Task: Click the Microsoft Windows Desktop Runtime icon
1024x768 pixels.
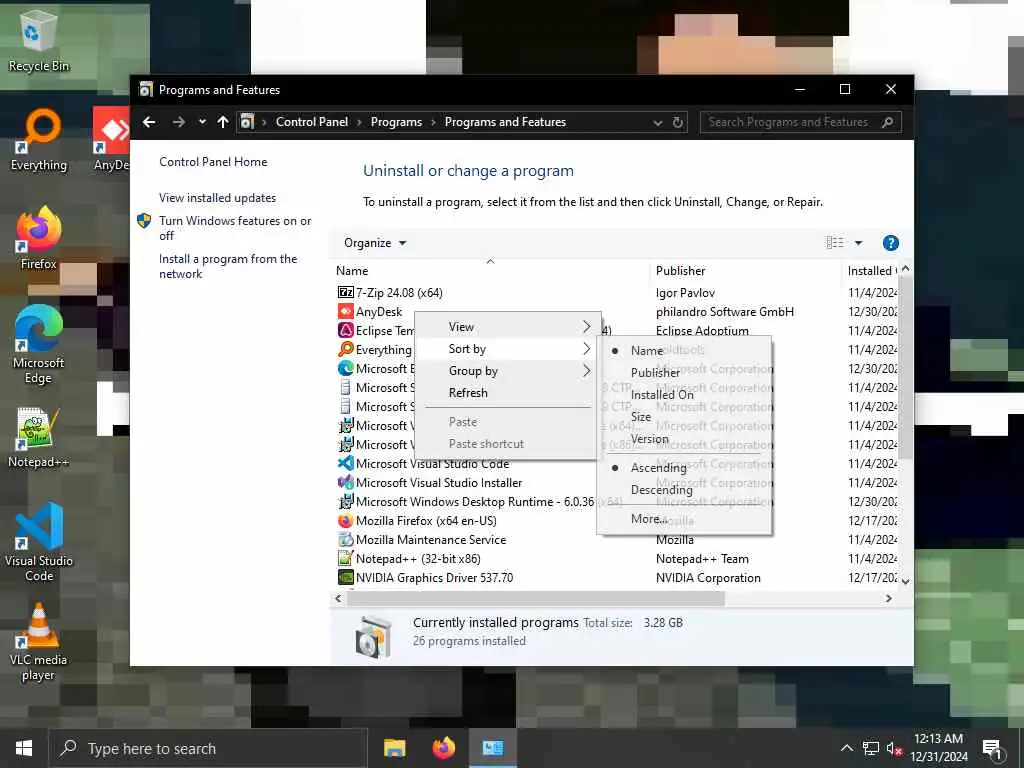Action: click(x=345, y=502)
